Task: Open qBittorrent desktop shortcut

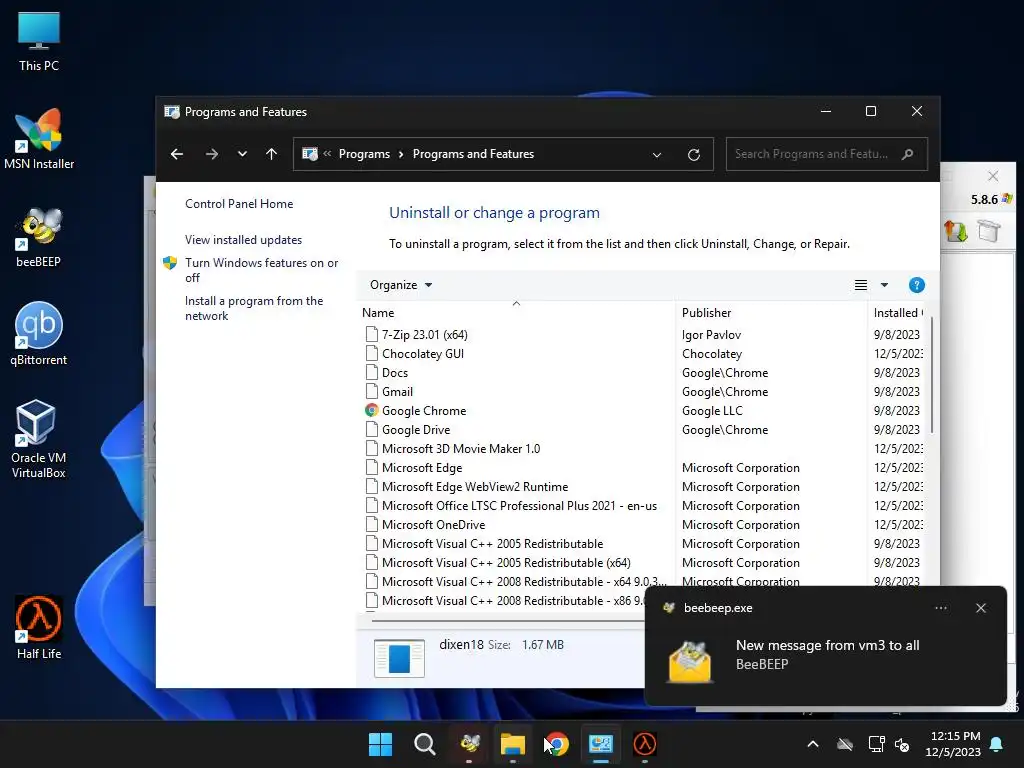Action: 39,334
